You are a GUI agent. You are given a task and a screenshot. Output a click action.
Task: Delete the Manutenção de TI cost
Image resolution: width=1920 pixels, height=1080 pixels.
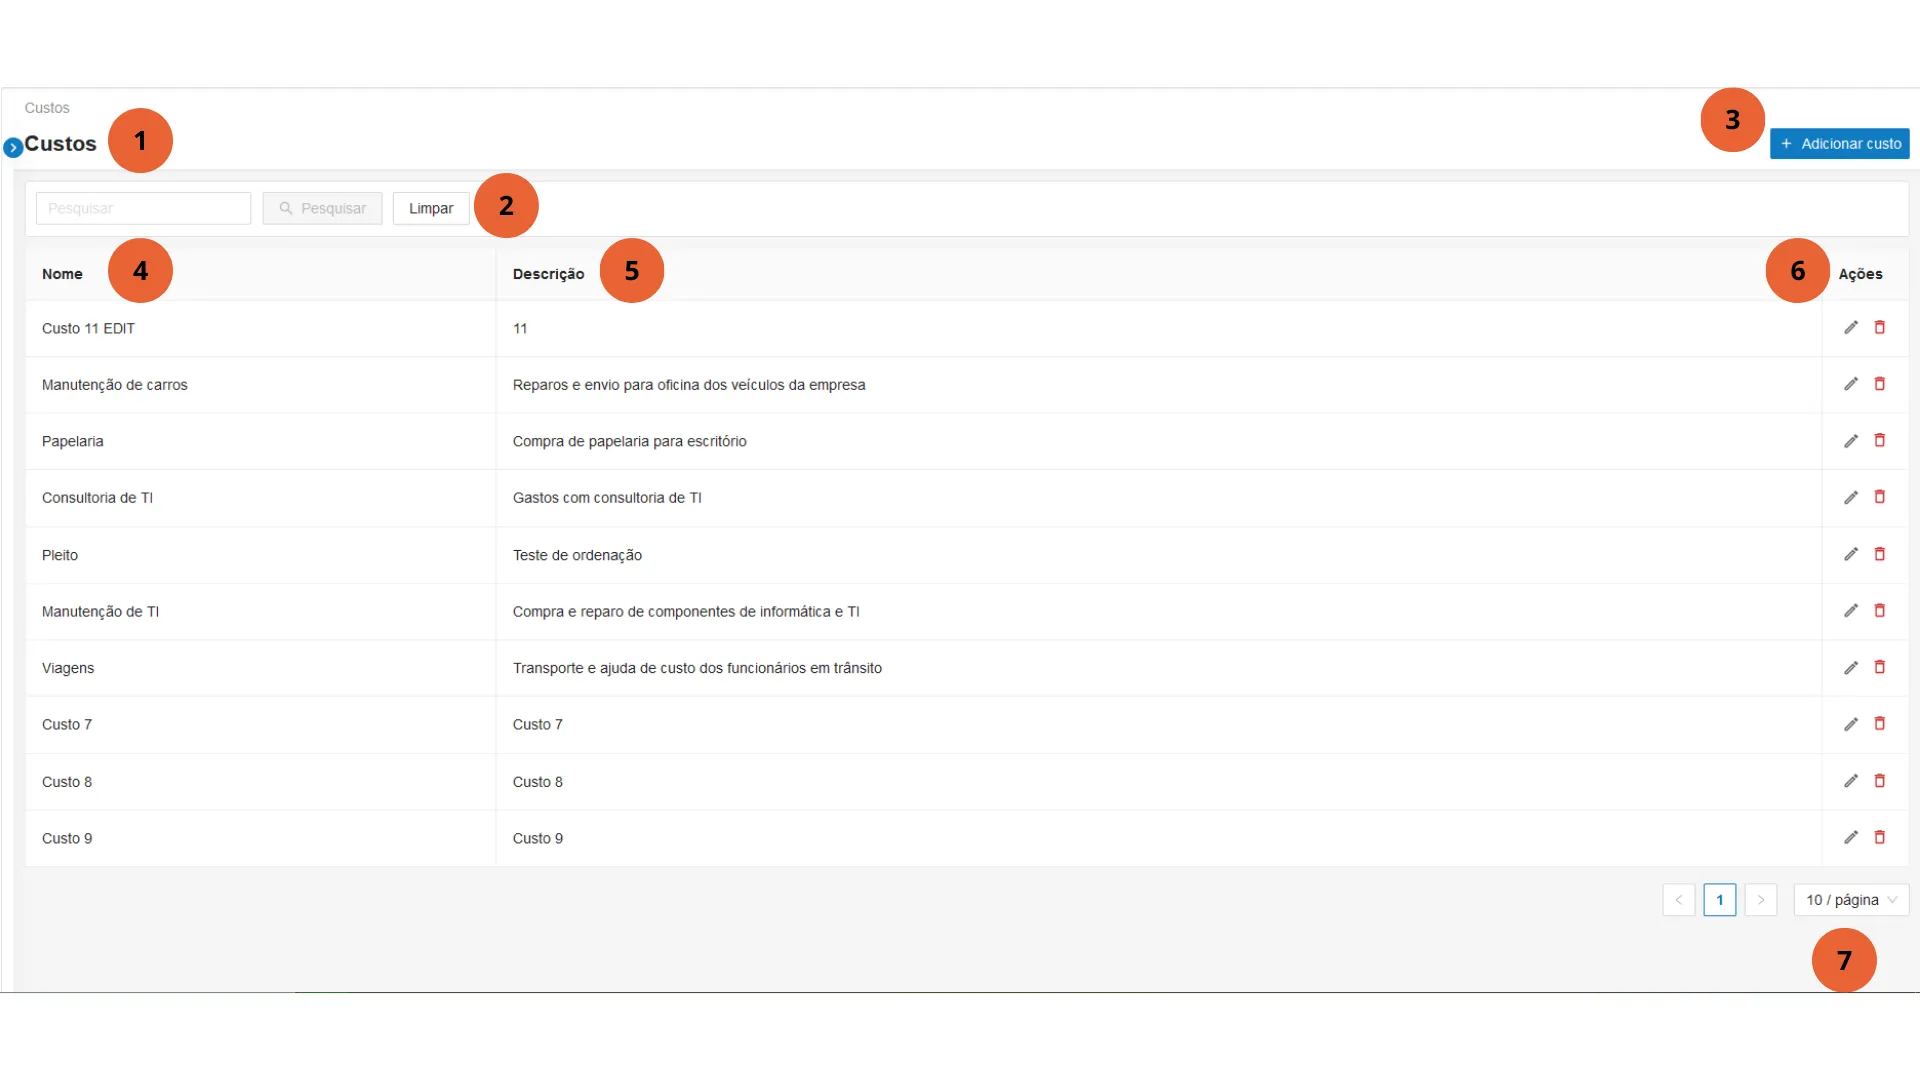point(1880,611)
